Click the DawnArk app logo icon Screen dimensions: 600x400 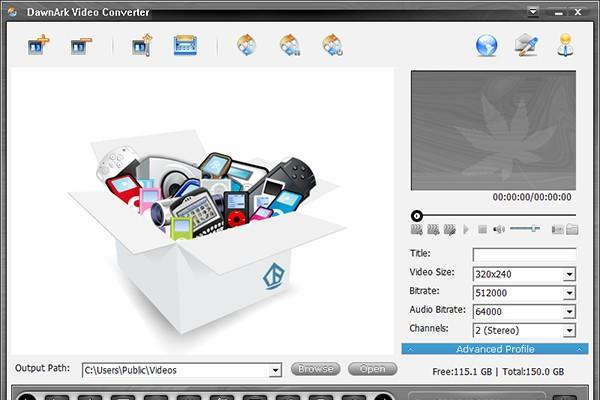click(12, 12)
